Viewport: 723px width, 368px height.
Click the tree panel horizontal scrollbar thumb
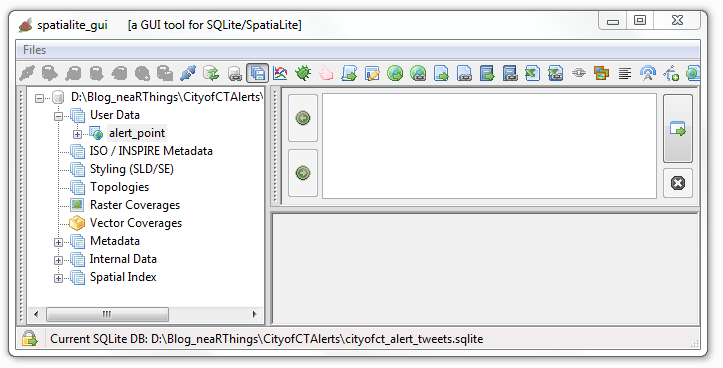click(107, 315)
